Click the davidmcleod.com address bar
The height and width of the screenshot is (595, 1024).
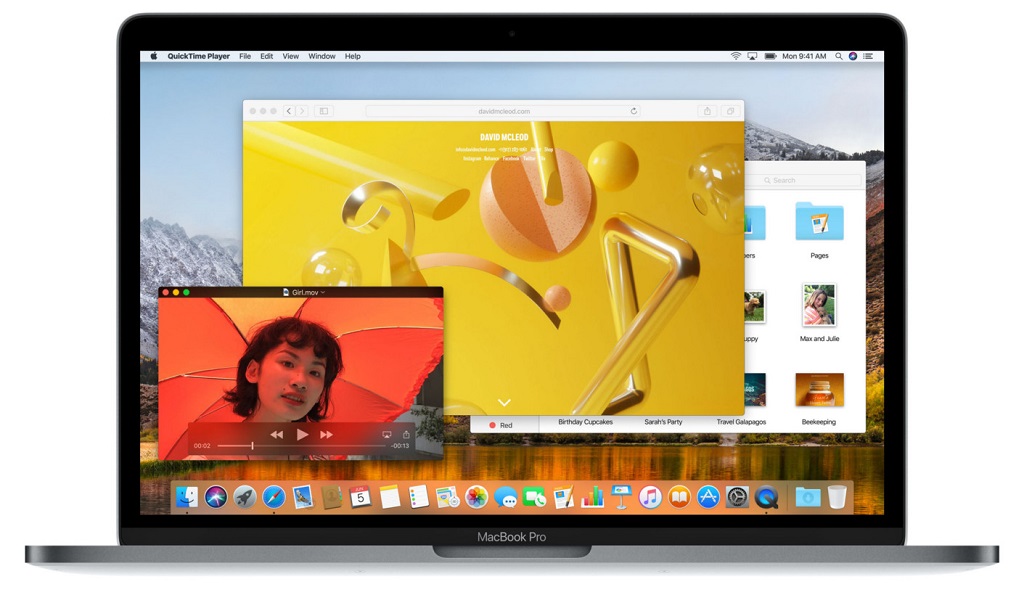click(503, 111)
